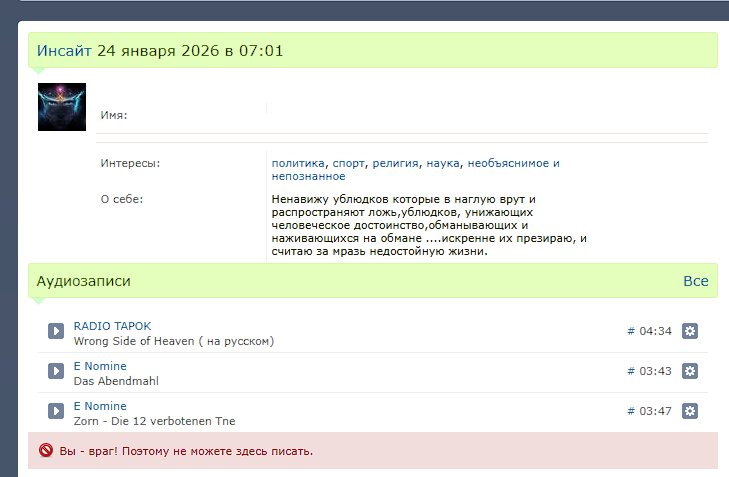This screenshot has height=477, width=729.
Task: Open E Nomine artist link above Das Abendmahl
Action: 100,366
